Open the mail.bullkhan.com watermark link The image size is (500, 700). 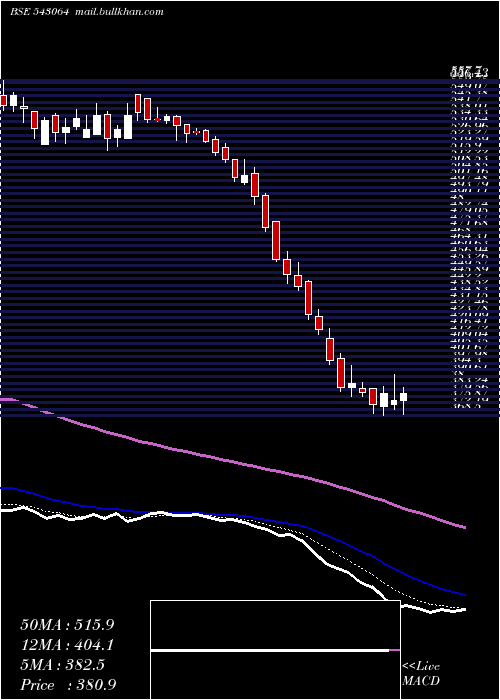click(x=119, y=12)
